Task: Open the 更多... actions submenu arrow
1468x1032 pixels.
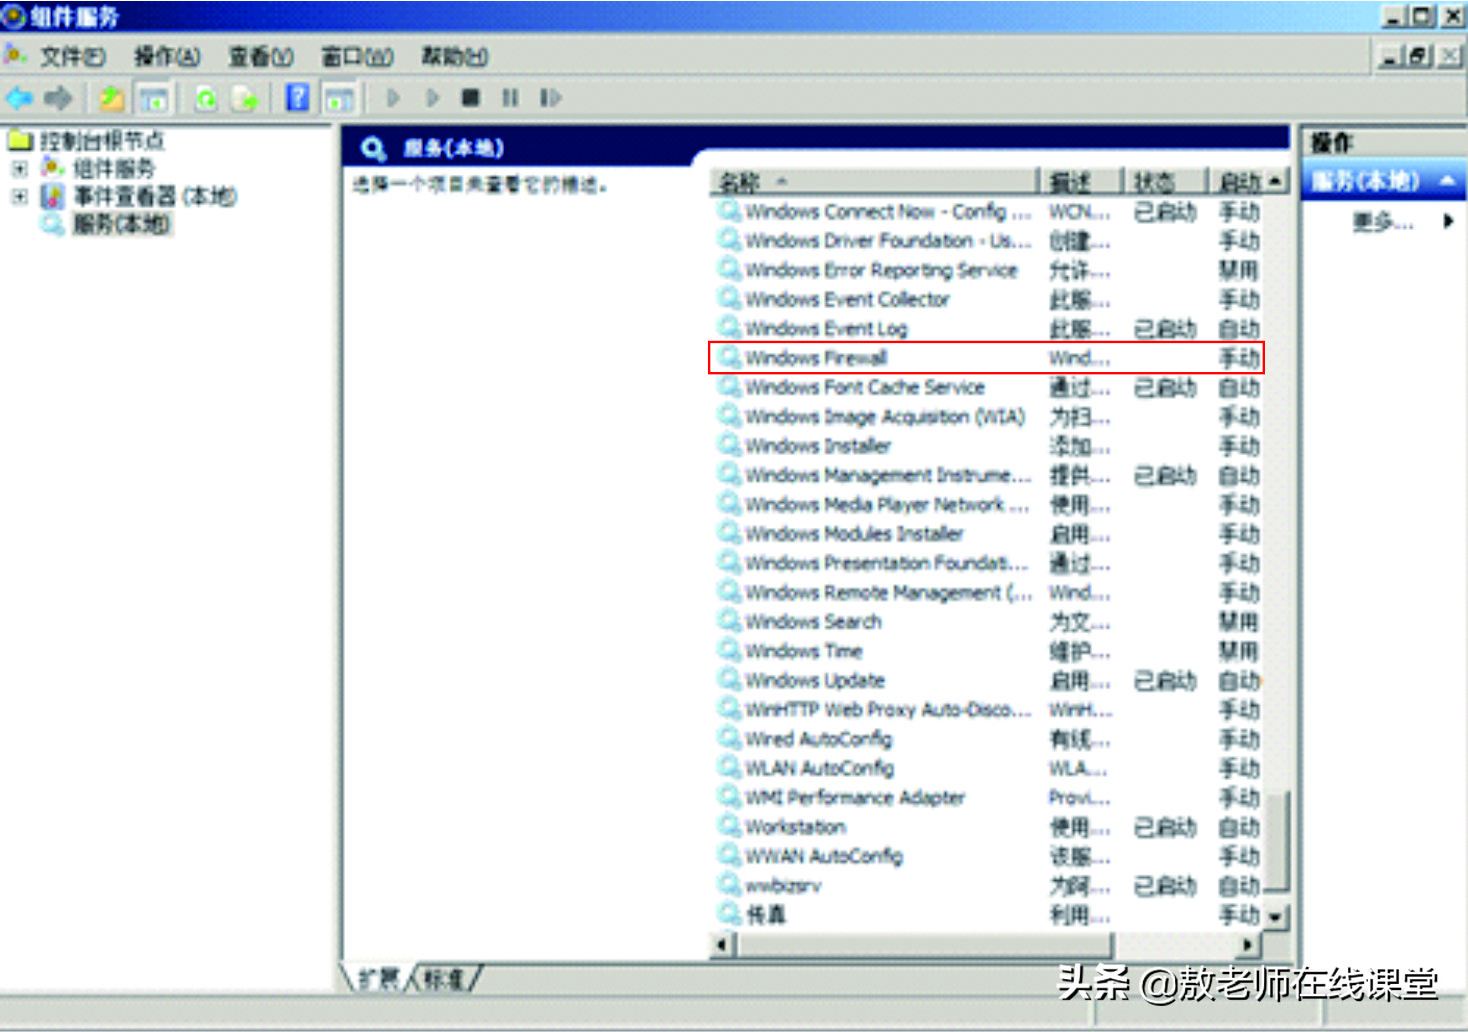Action: (x=1448, y=222)
